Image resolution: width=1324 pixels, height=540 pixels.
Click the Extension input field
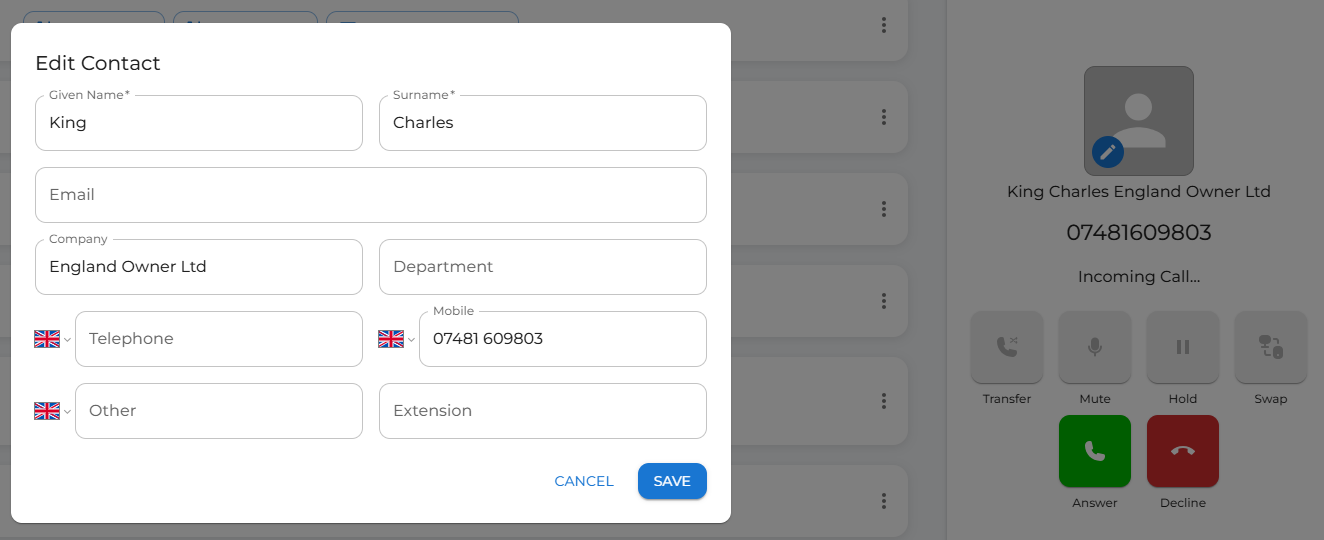click(x=542, y=411)
